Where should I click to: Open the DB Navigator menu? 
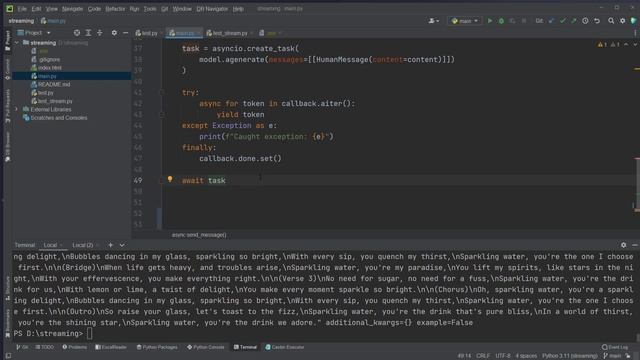[x=212, y=9]
